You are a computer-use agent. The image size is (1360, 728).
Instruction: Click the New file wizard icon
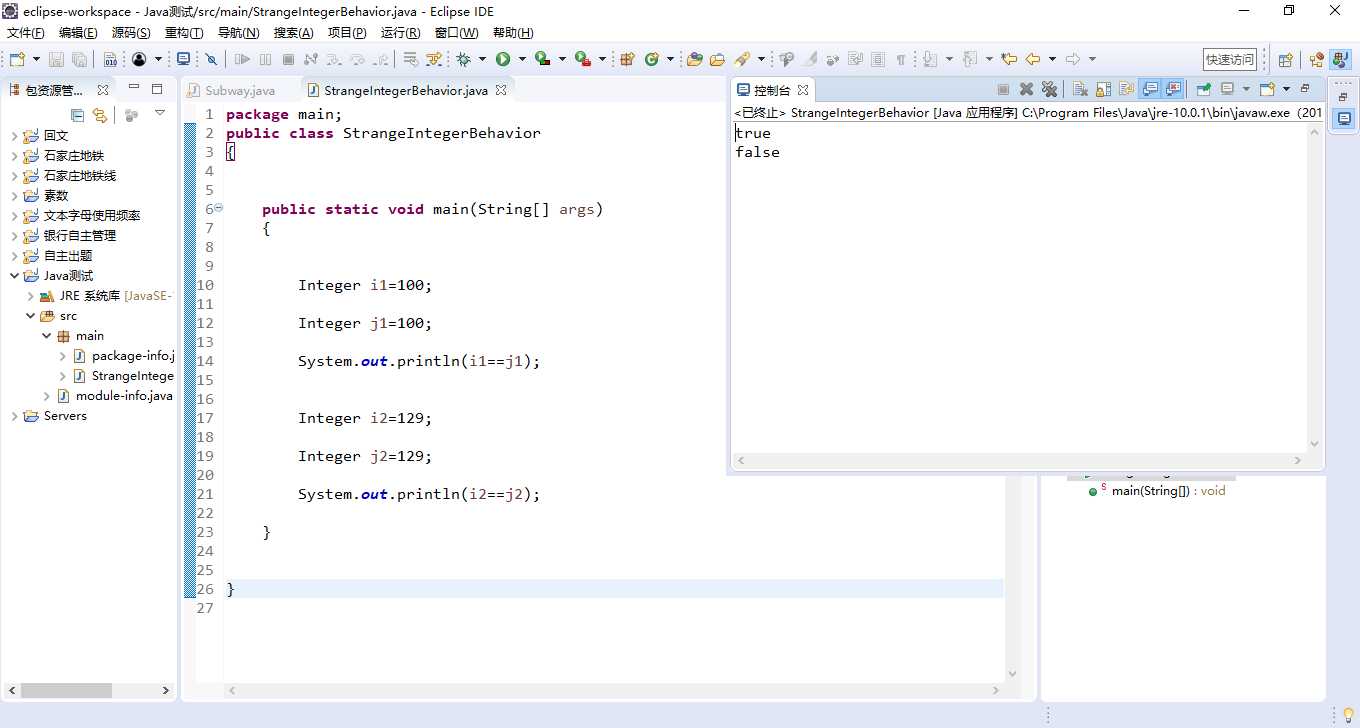point(16,59)
